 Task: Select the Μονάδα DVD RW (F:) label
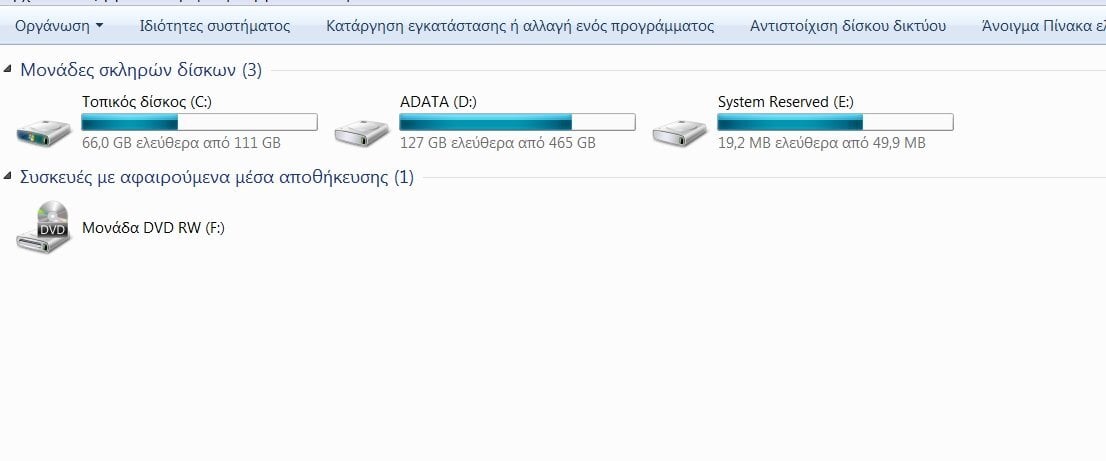[x=153, y=227]
